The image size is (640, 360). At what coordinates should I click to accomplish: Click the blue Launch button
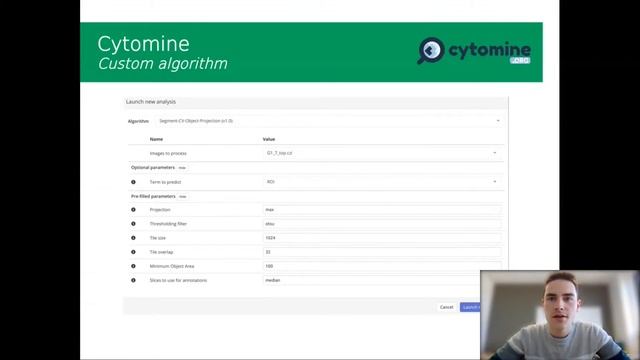[x=470, y=307]
